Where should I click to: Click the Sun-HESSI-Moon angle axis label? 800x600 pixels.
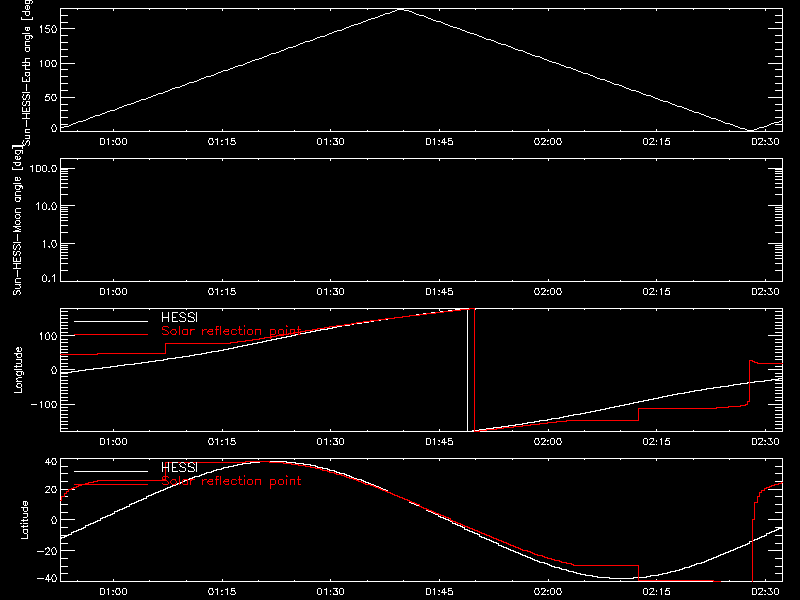point(18,220)
